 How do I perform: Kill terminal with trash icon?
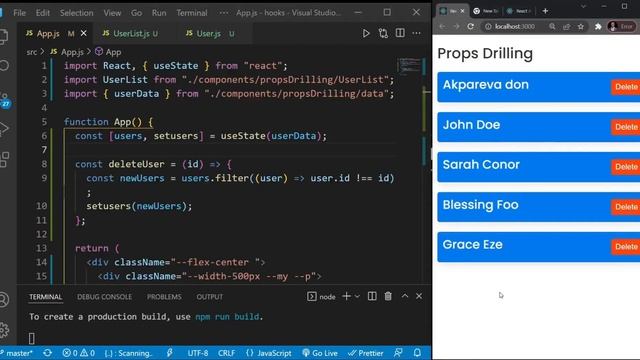(388, 296)
